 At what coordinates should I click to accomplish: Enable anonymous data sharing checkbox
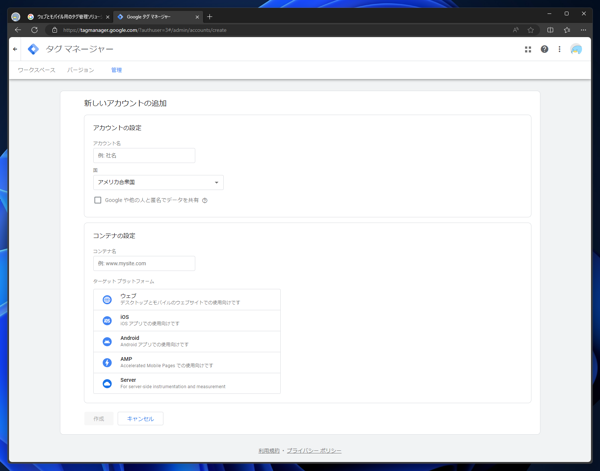click(98, 200)
